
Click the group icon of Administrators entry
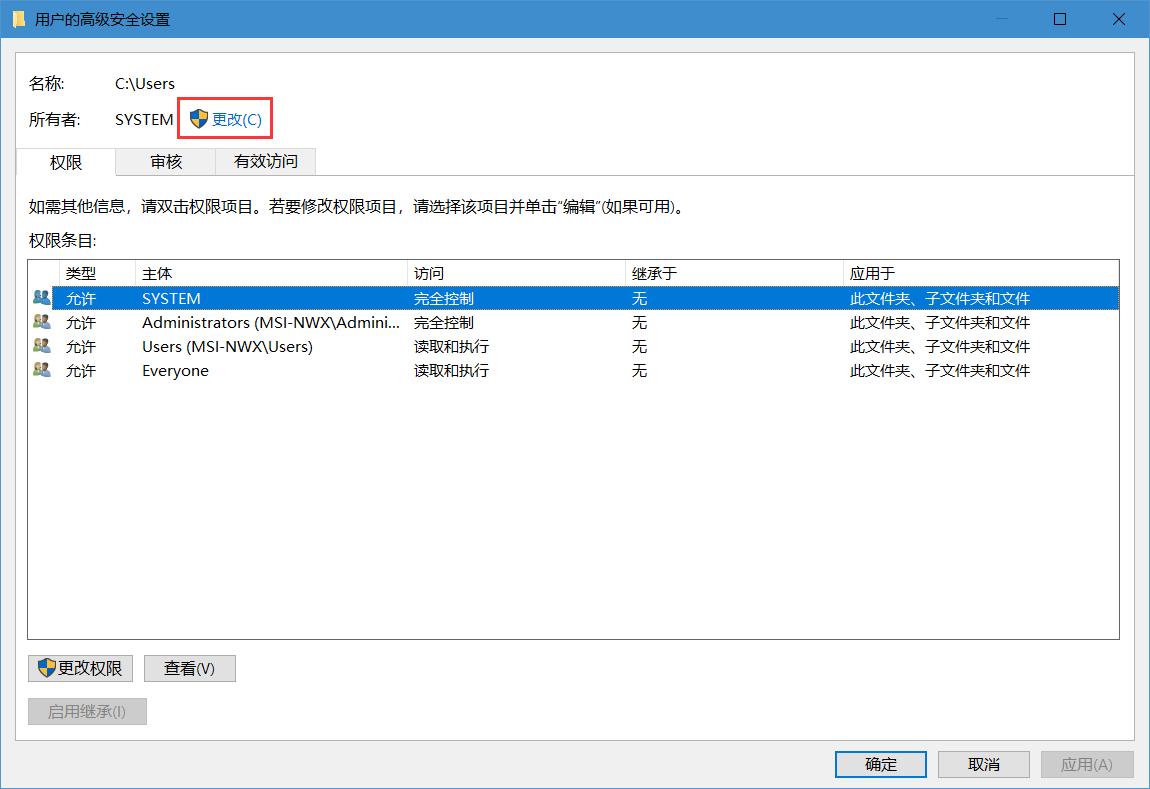[41, 322]
